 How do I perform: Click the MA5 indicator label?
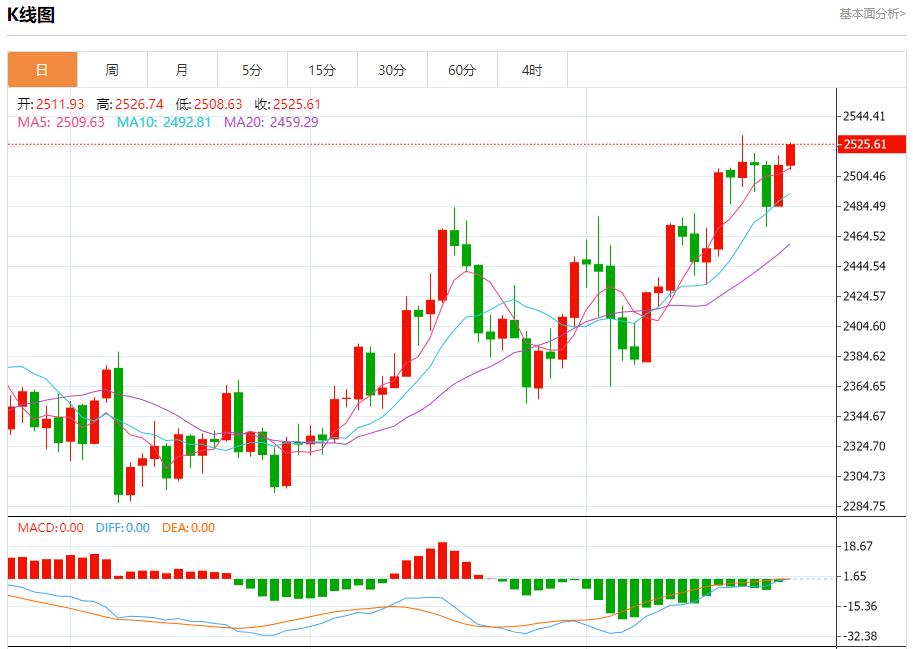(61, 122)
